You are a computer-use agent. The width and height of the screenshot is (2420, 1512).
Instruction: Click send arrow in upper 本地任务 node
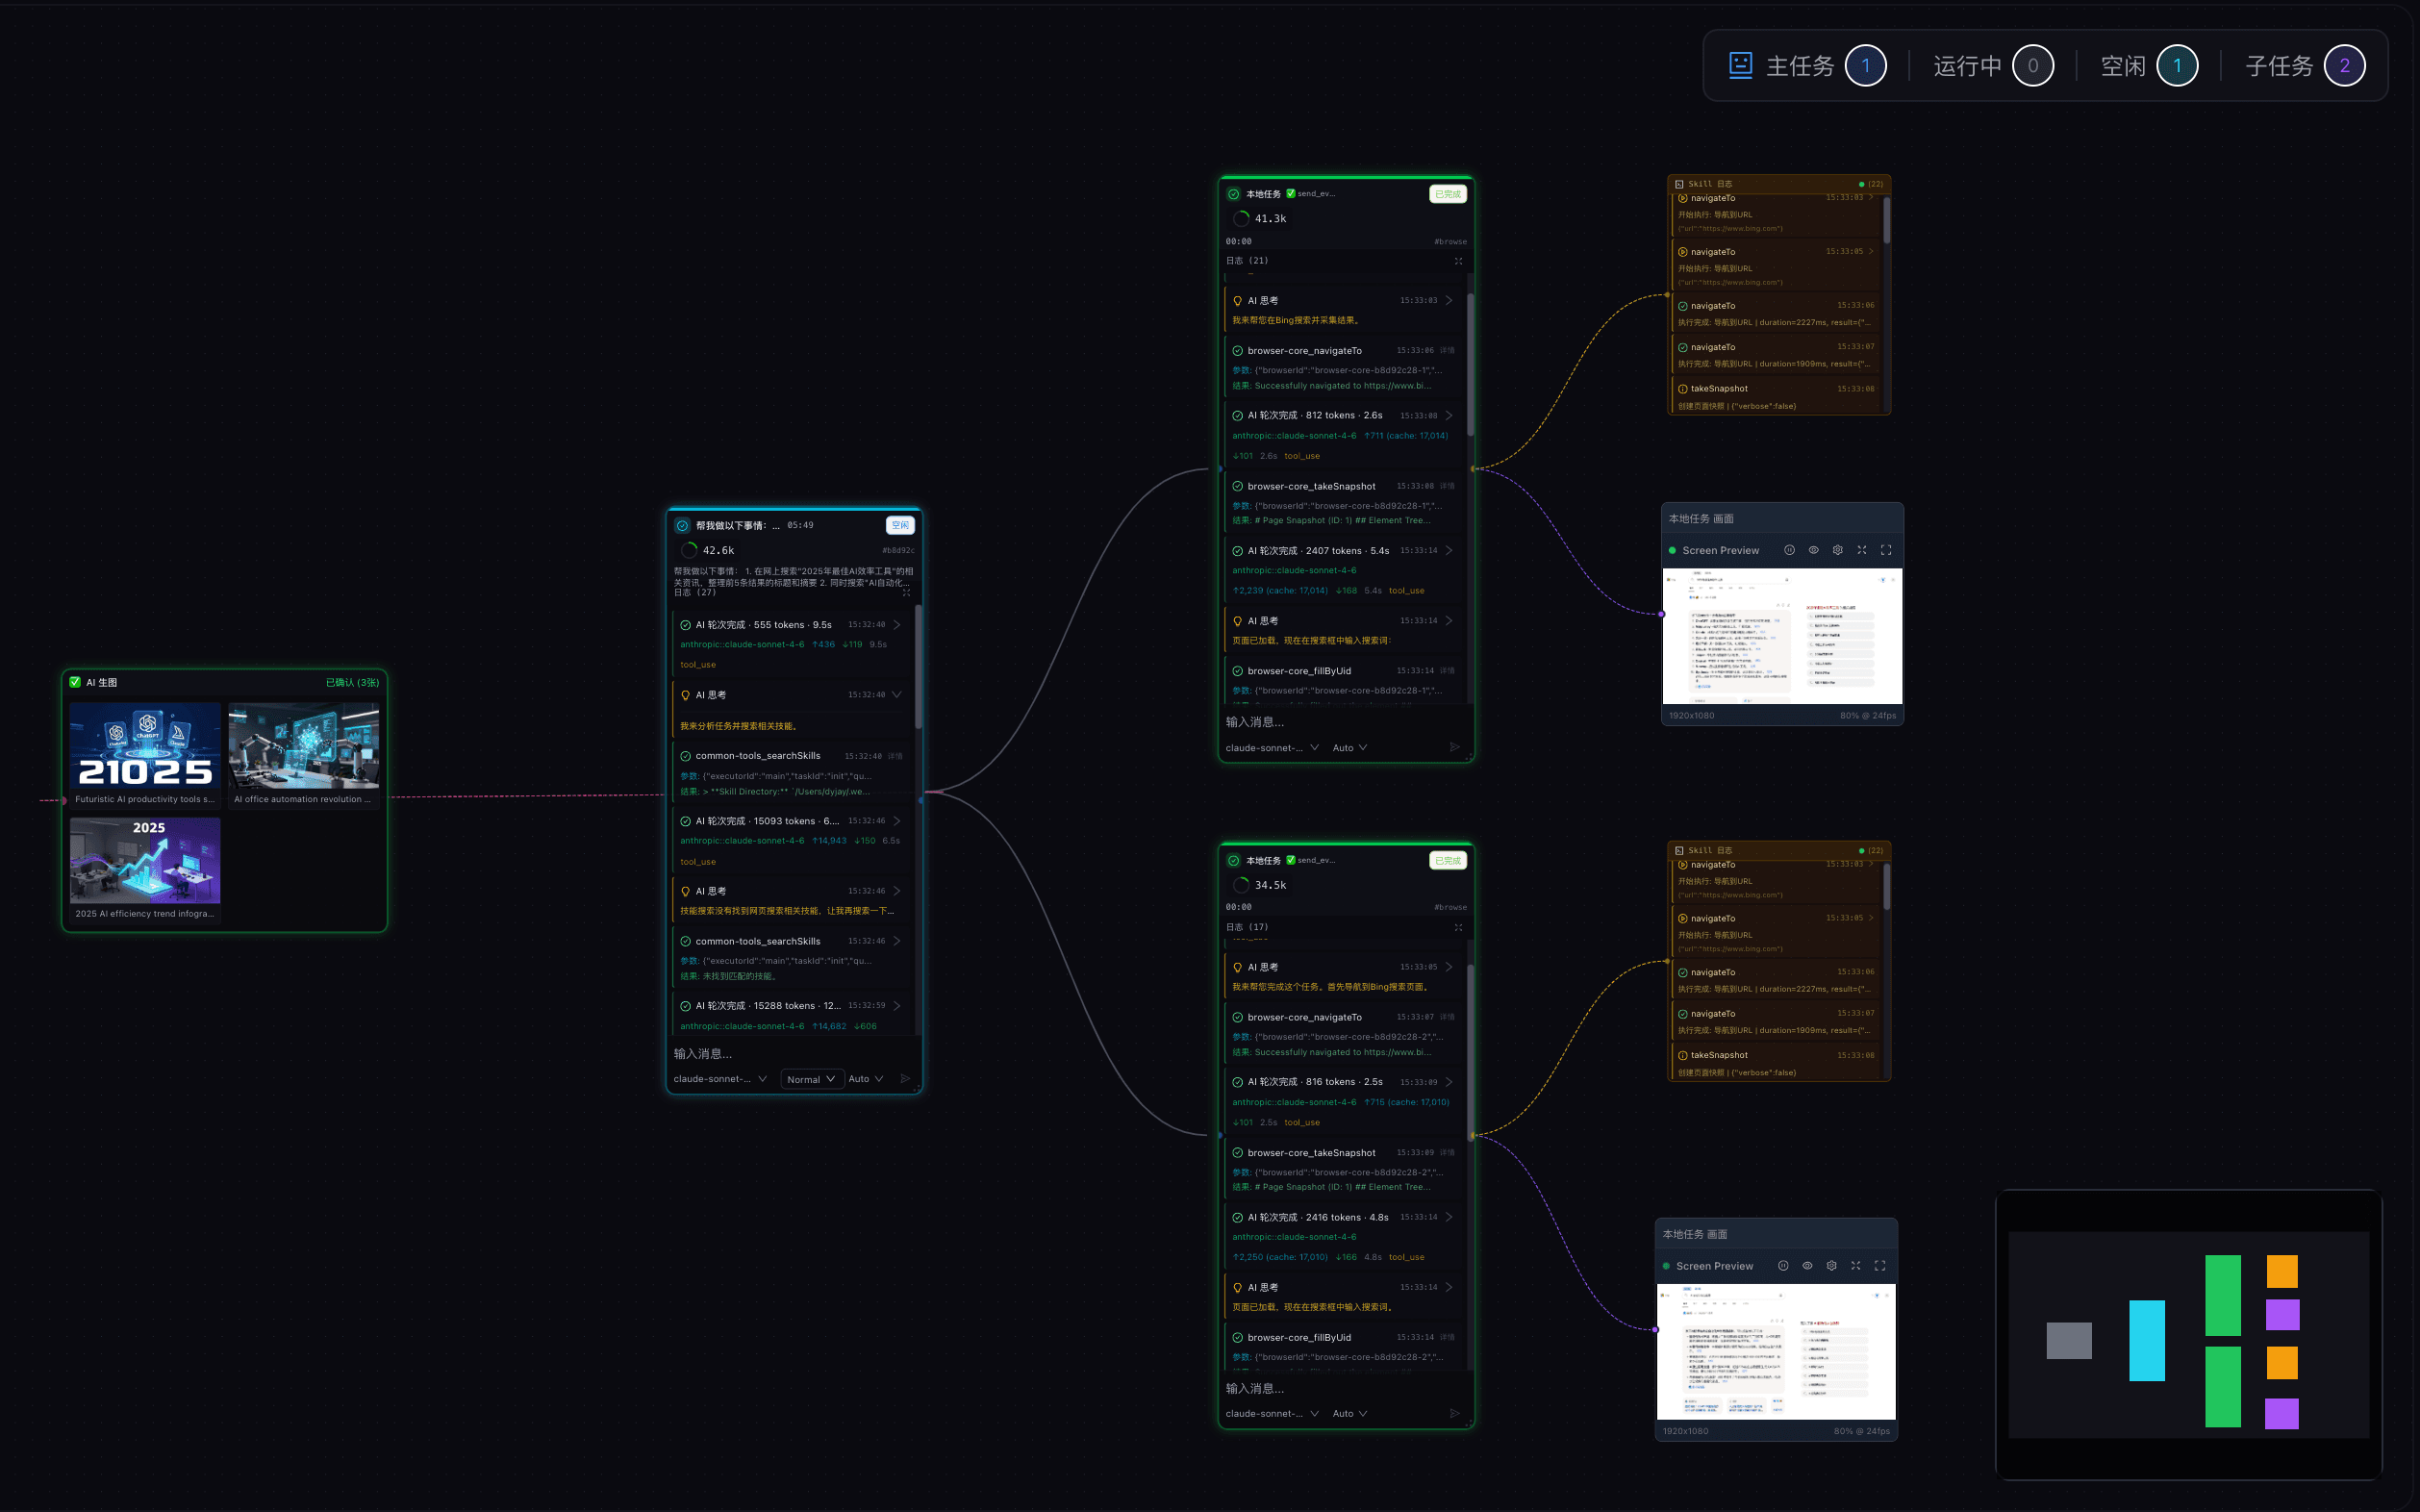coord(1455,748)
